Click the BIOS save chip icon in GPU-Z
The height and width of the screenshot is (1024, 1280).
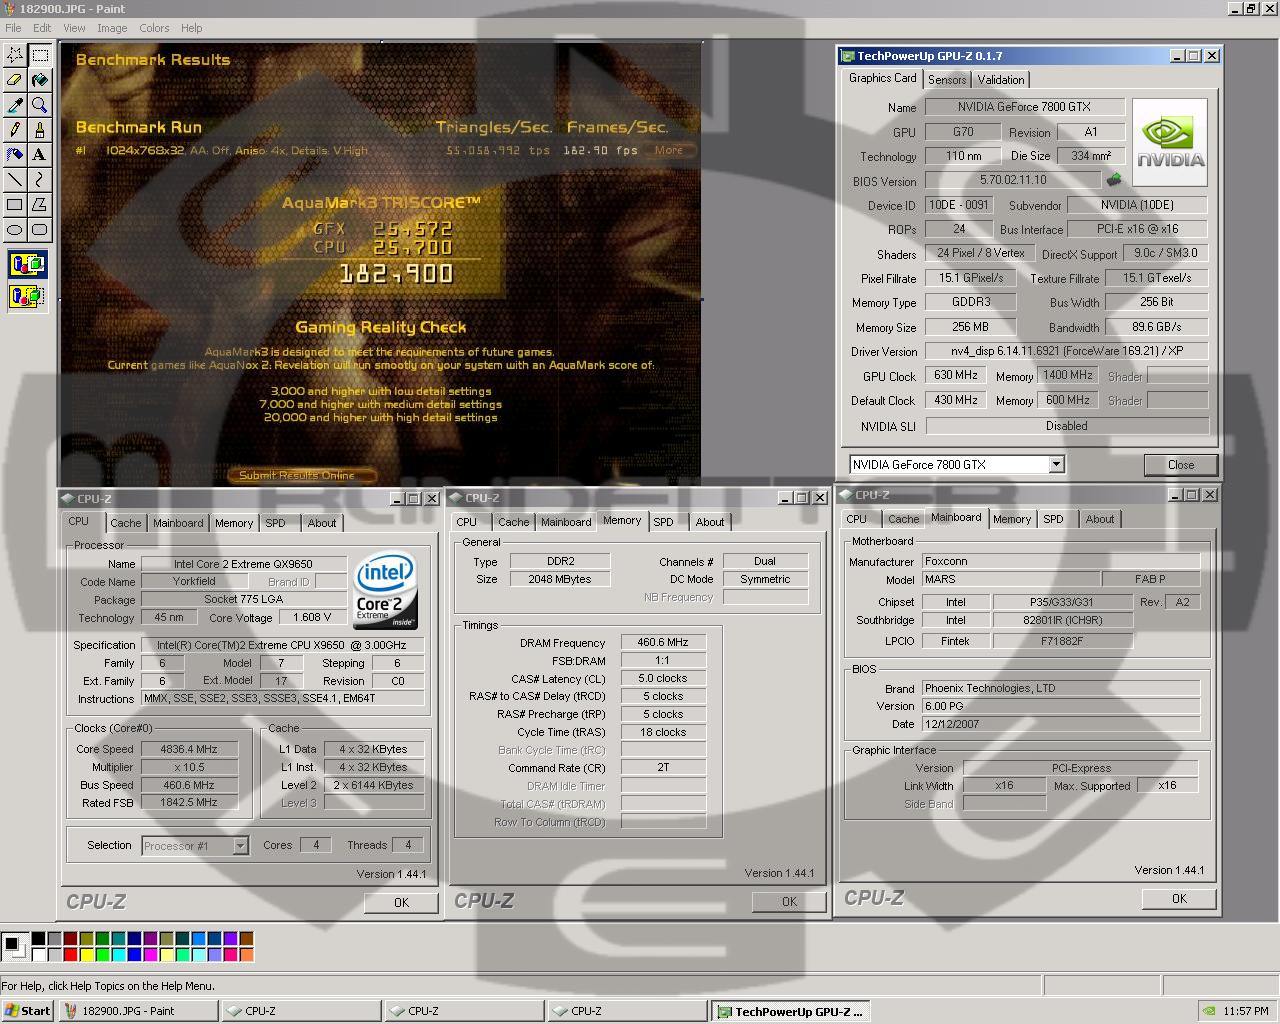(x=1114, y=180)
